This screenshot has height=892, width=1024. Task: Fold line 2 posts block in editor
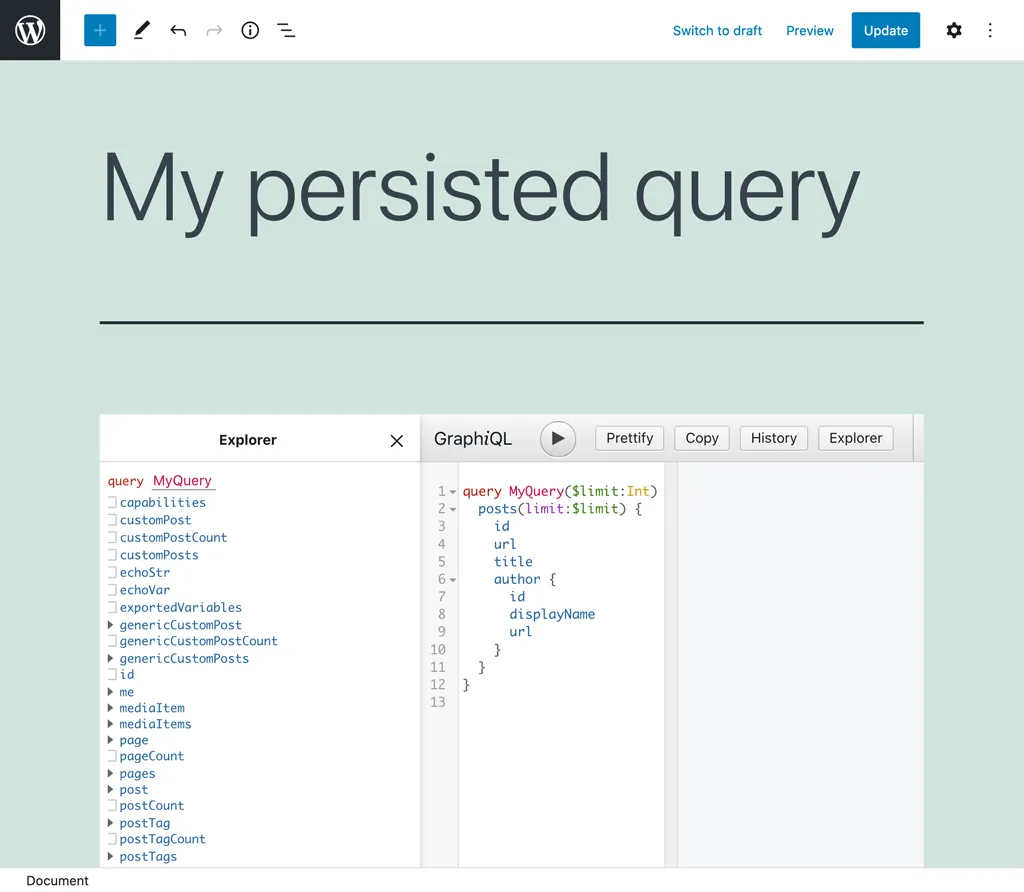tap(453, 509)
